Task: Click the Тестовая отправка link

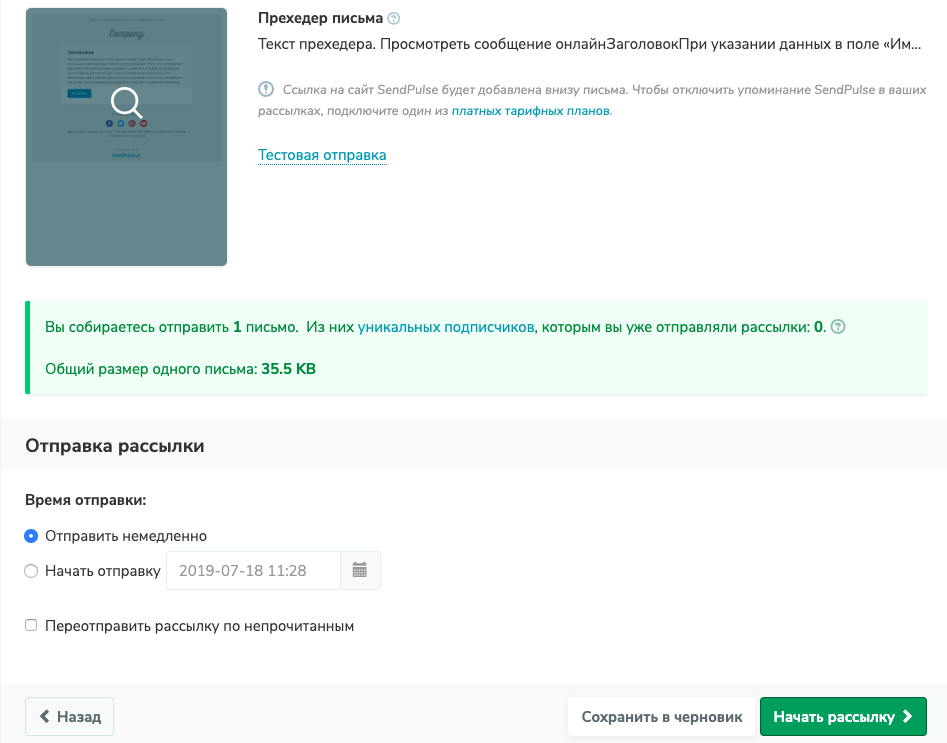Action: pyautogui.click(x=322, y=155)
